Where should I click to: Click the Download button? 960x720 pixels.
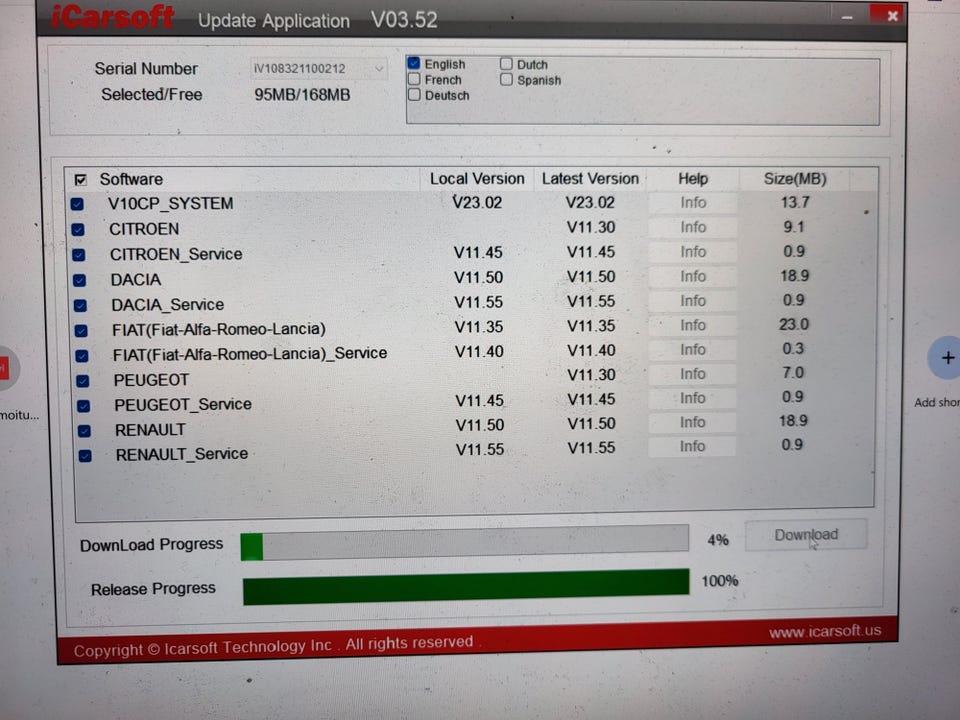click(806, 534)
